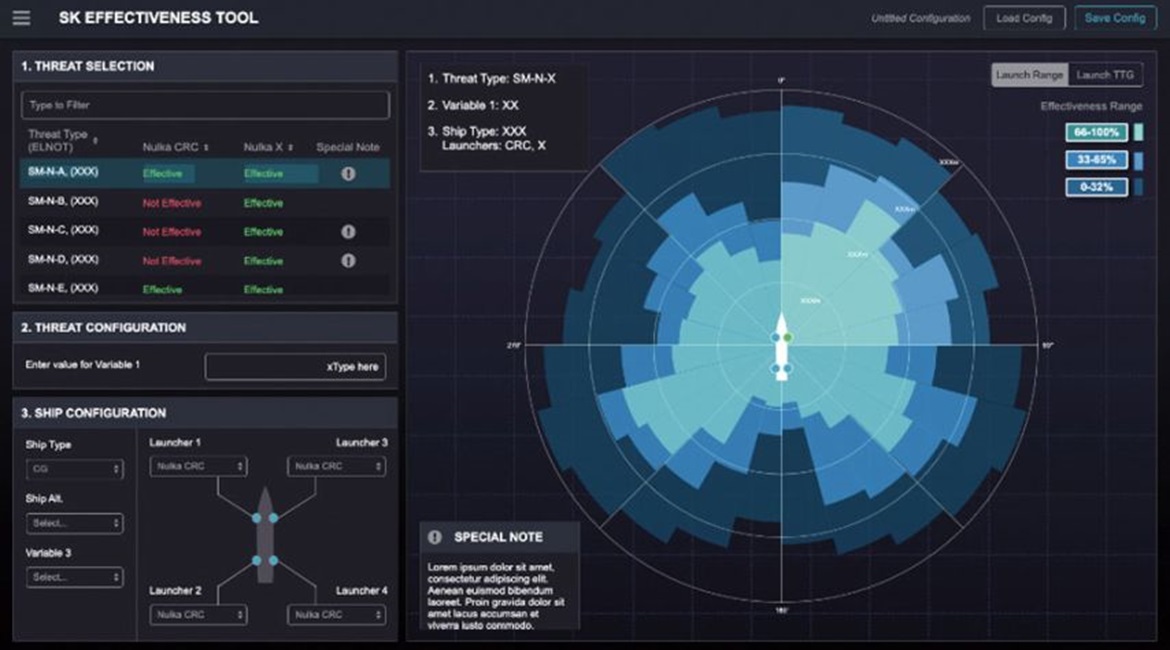Open the Ship Type dropdown
Image resolution: width=1170 pixels, height=650 pixels.
[x=75, y=469]
